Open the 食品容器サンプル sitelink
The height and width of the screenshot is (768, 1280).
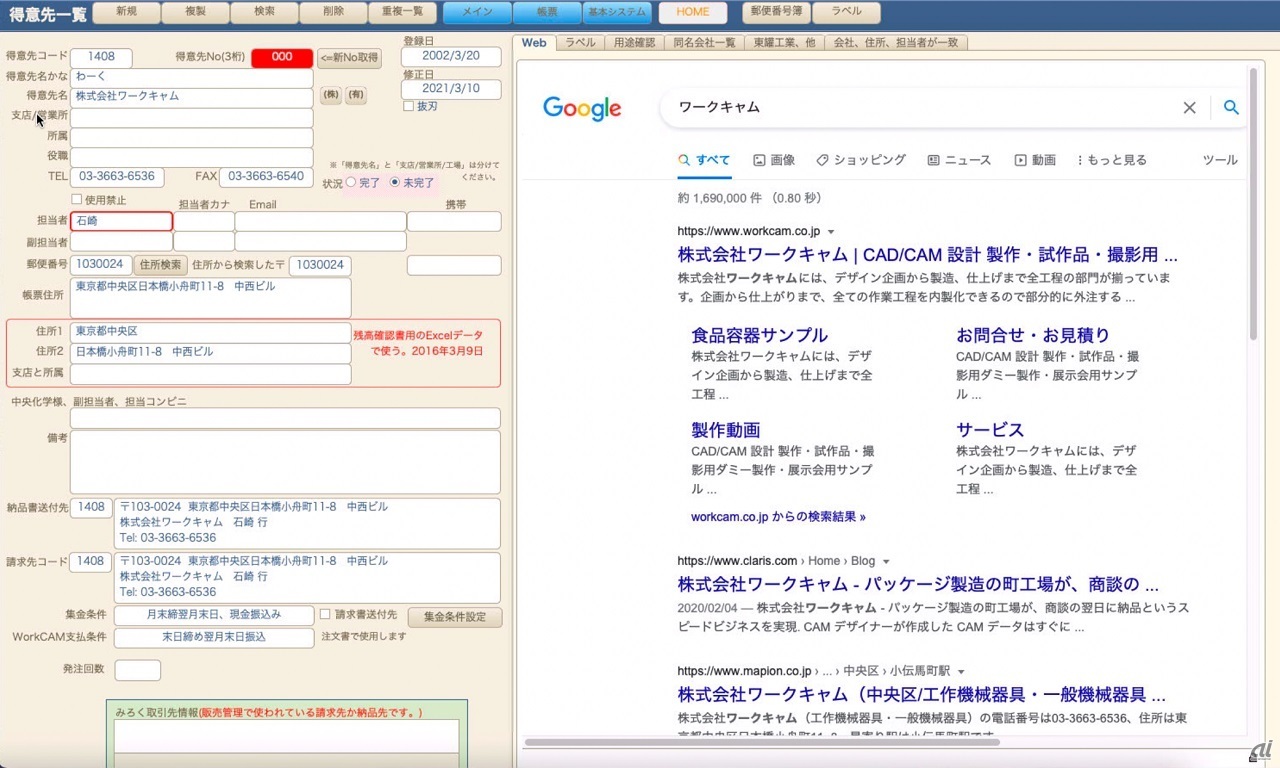click(x=759, y=335)
